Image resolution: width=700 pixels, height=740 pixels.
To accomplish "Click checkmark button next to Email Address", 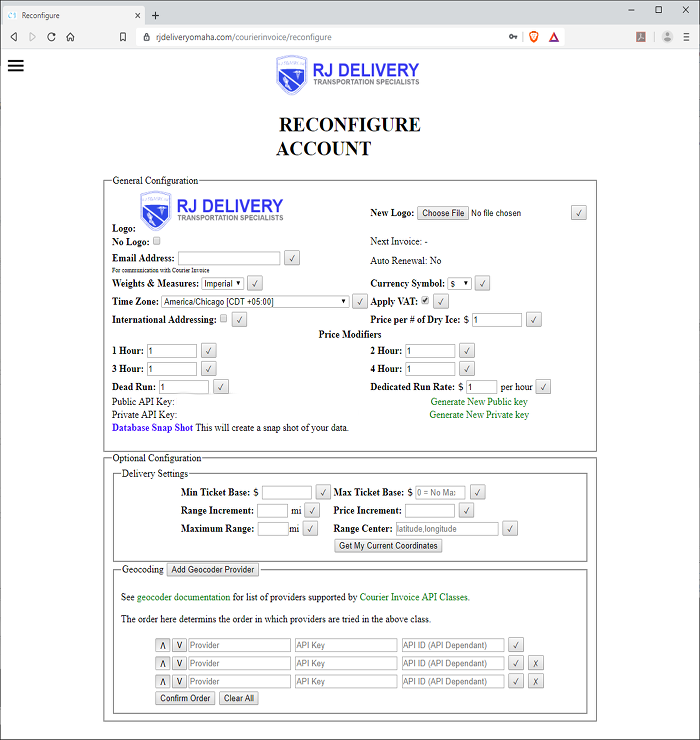I will click(292, 258).
